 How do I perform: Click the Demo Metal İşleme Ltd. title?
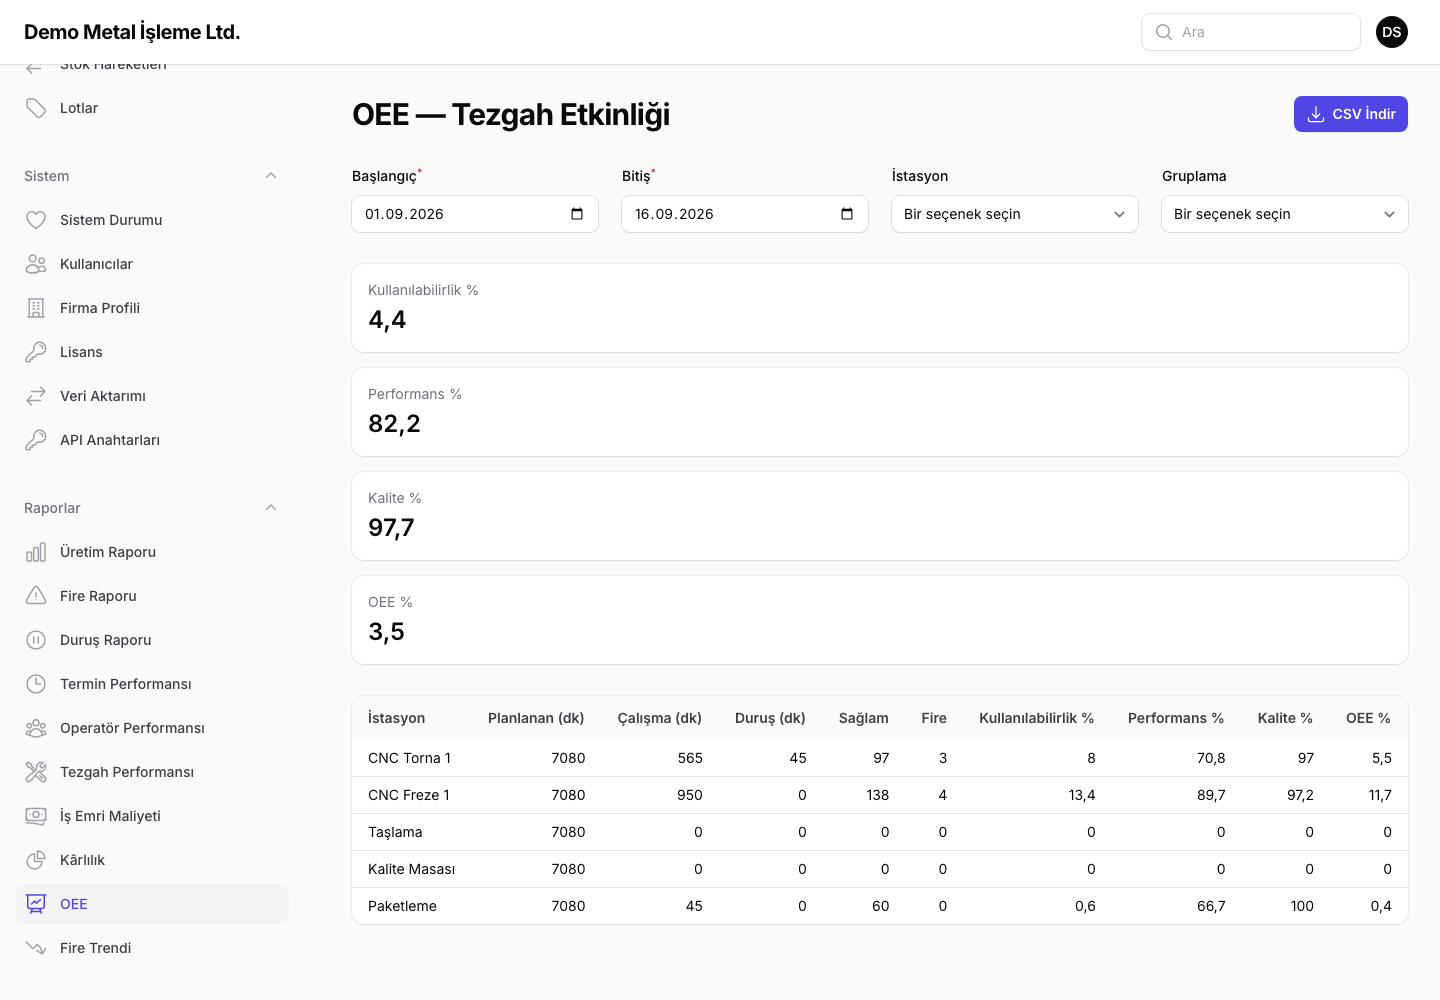tap(132, 32)
